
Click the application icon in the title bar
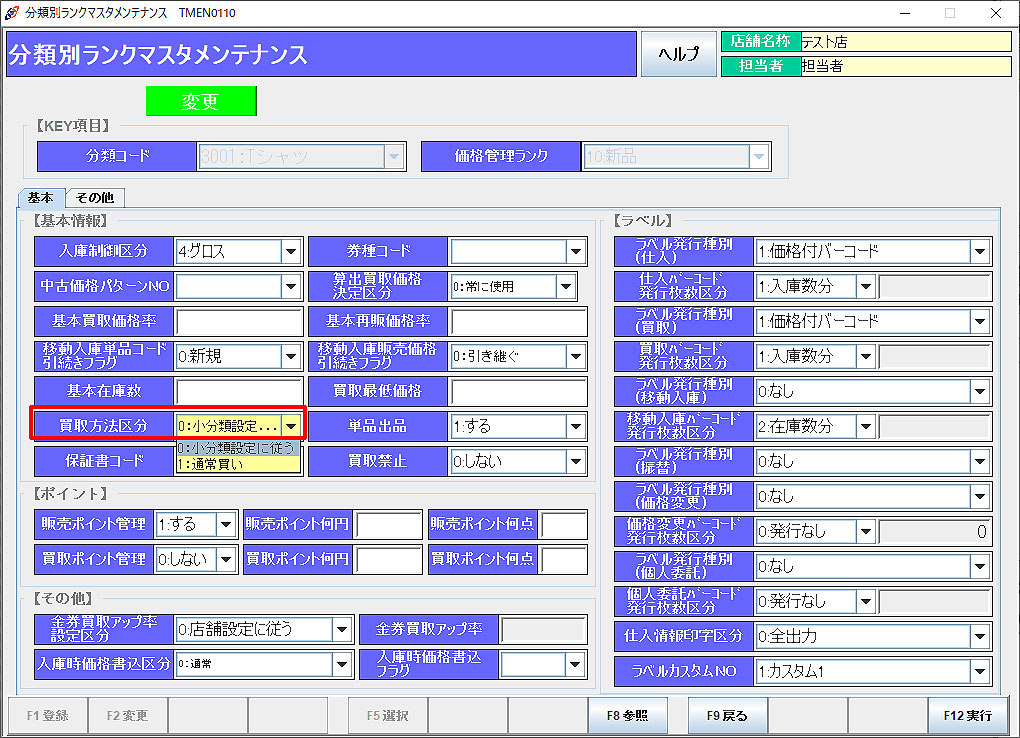click(x=10, y=13)
